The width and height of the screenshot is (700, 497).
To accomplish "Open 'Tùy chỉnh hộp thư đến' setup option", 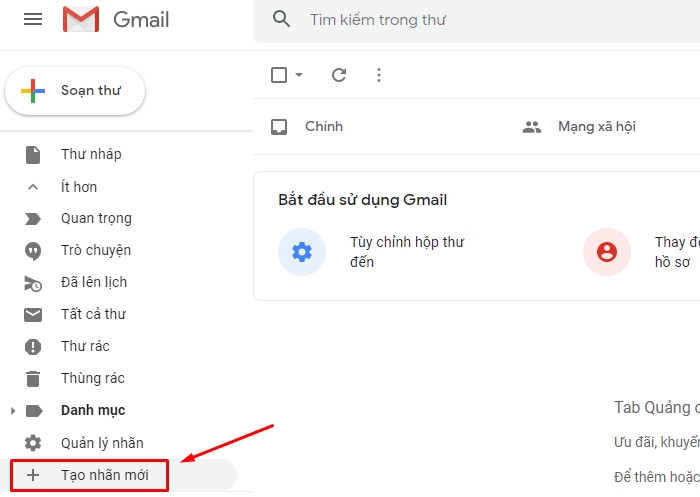I will coord(407,252).
